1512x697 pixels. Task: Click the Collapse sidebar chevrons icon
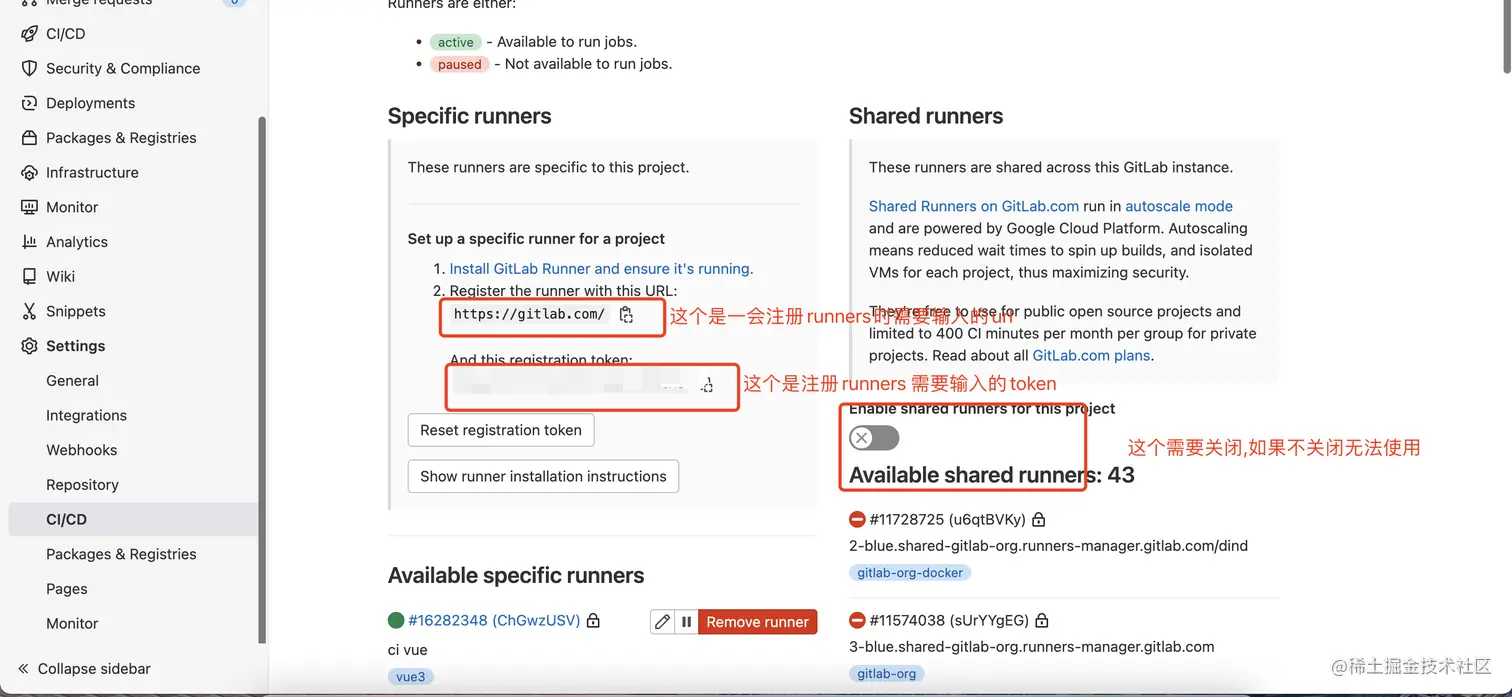click(23, 669)
